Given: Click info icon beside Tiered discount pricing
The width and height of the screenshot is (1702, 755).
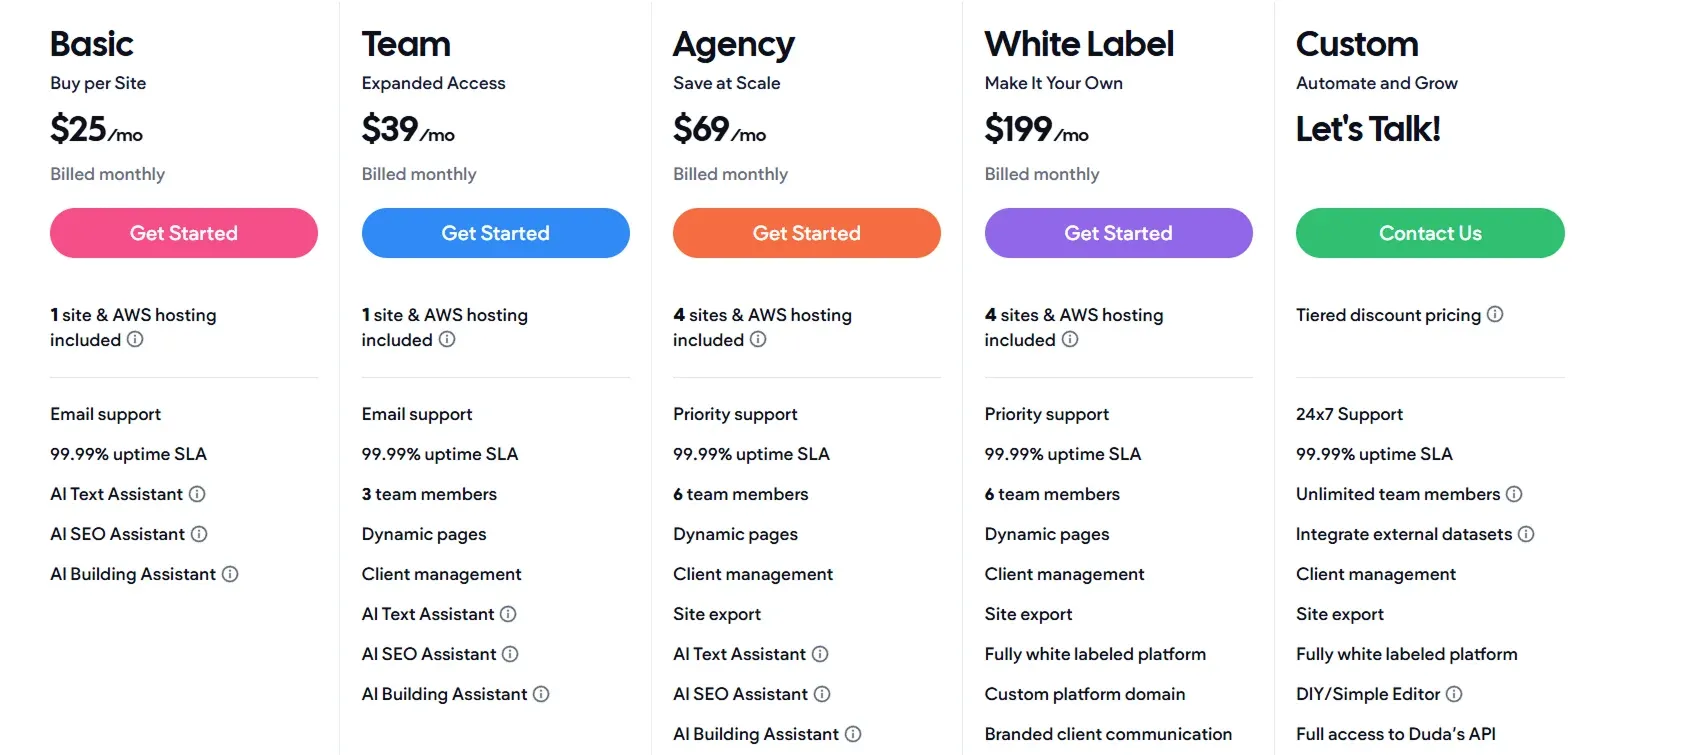Looking at the screenshot, I should coord(1495,314).
